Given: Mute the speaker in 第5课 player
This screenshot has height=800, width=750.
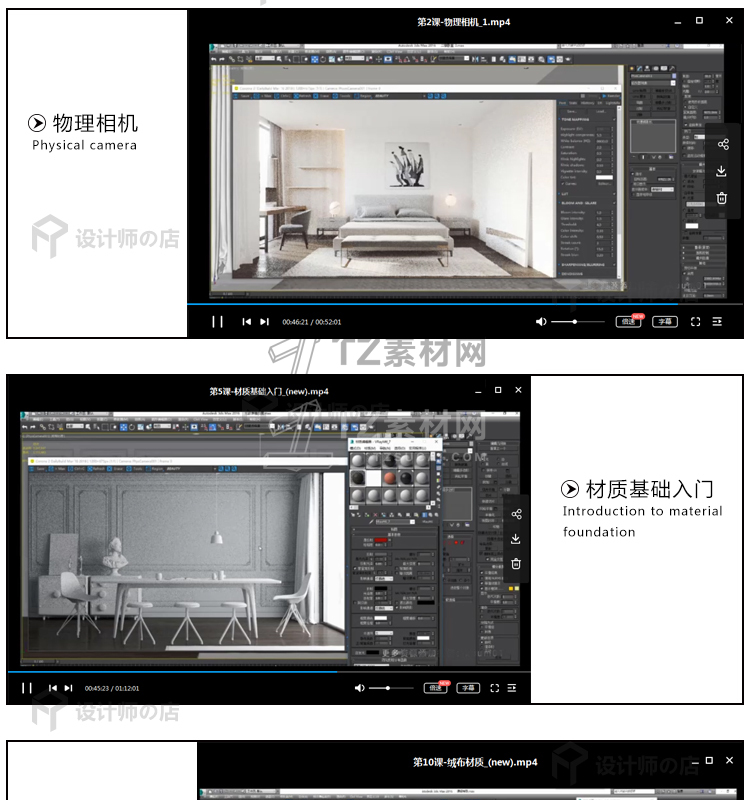Looking at the screenshot, I should [360, 688].
